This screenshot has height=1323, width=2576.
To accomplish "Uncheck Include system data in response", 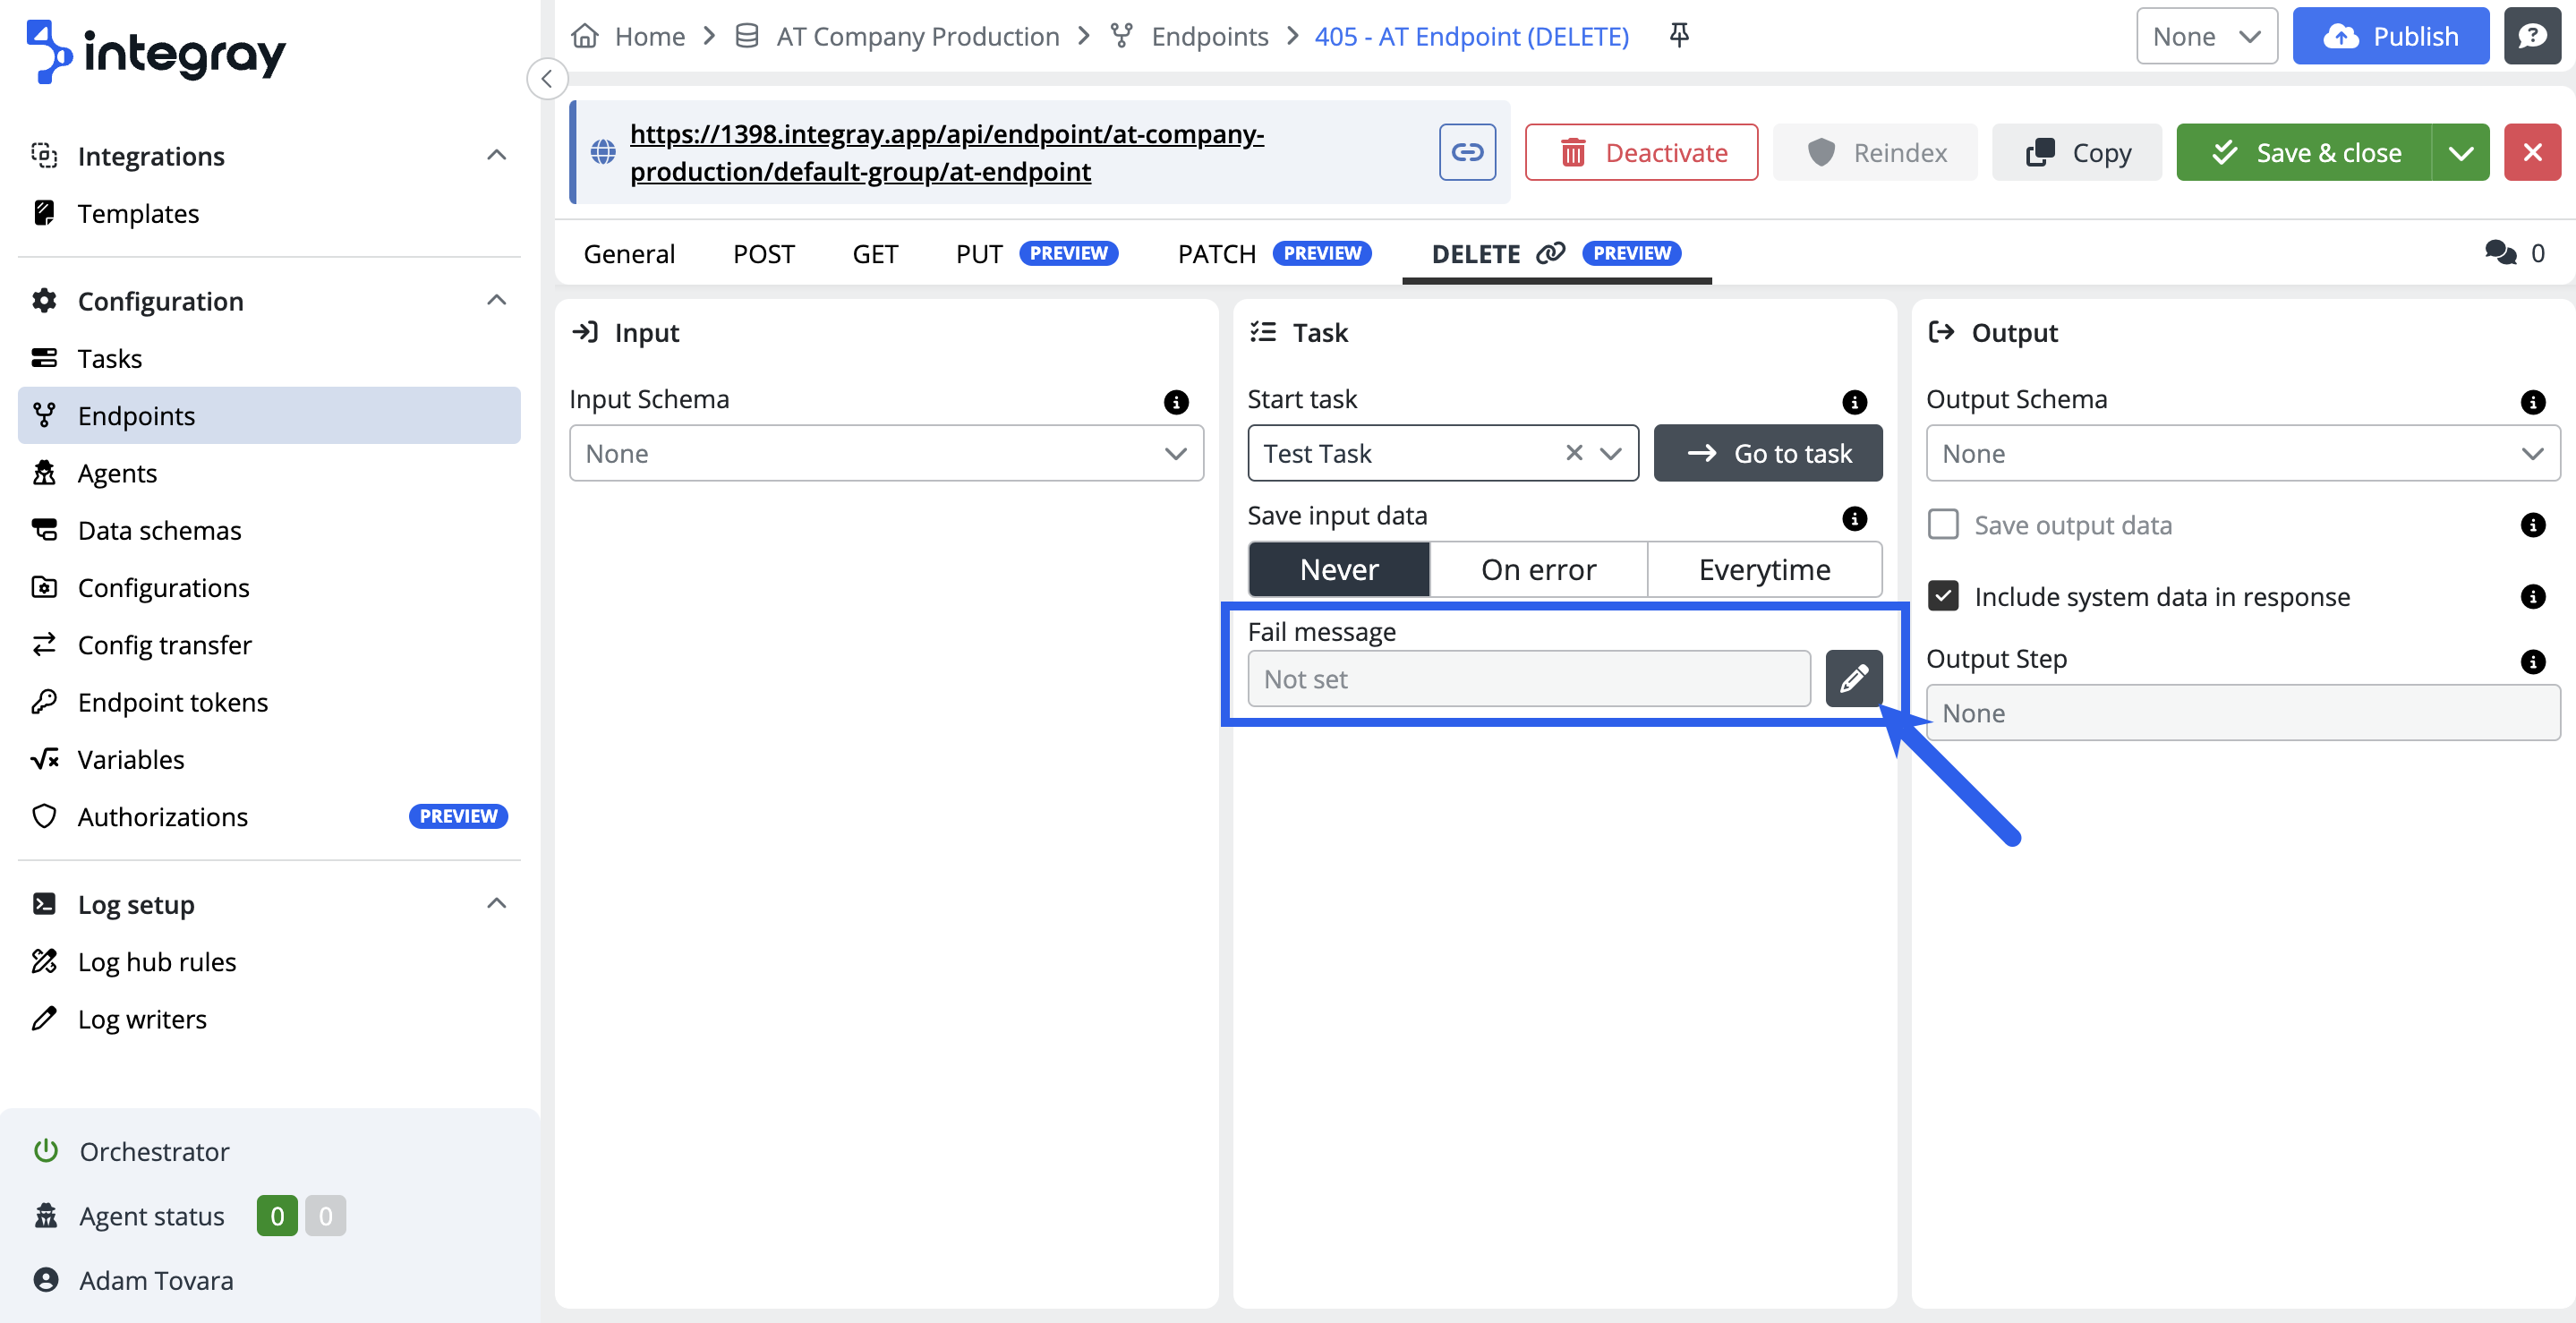I will pos(1943,596).
